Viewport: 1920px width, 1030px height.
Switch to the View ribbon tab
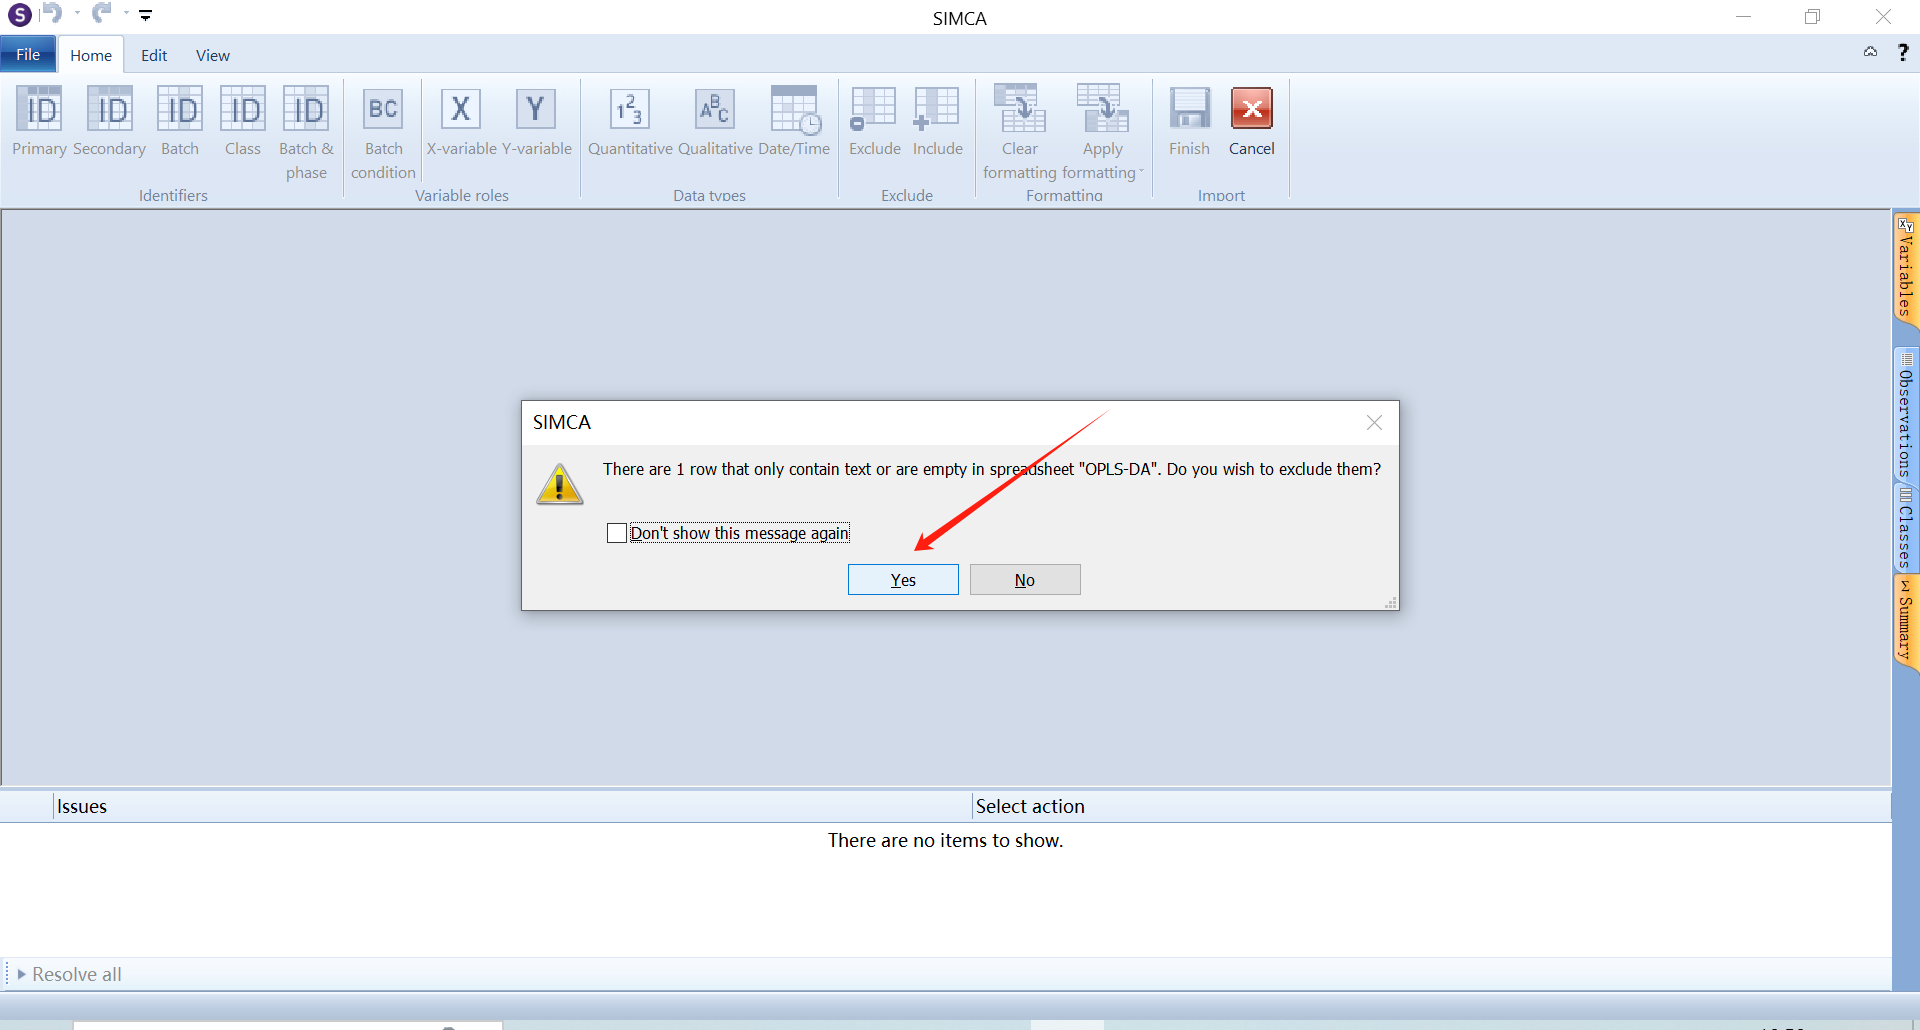coord(212,55)
